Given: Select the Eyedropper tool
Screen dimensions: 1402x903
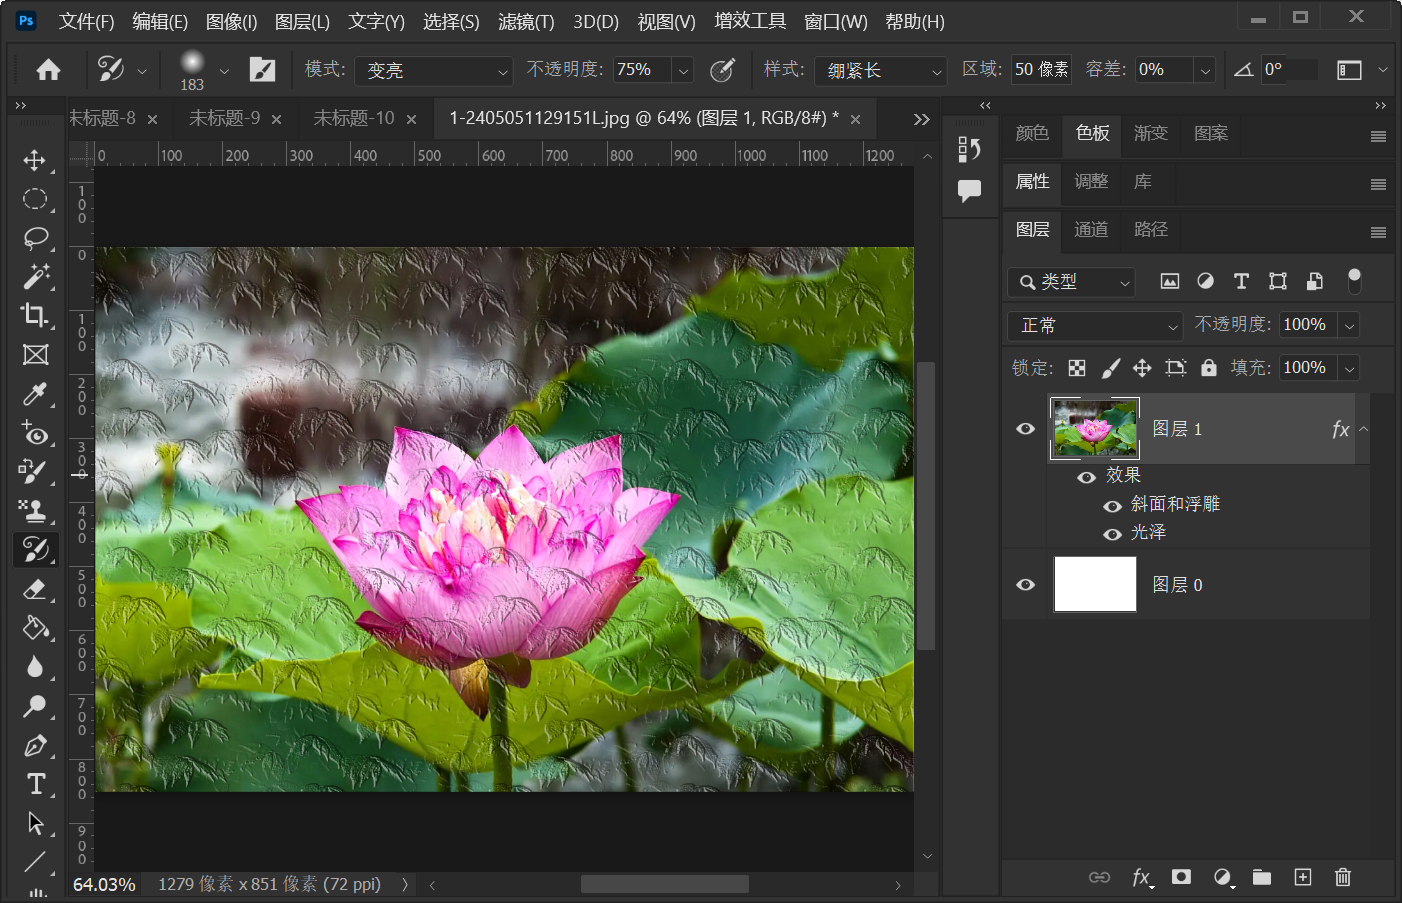Looking at the screenshot, I should click(35, 394).
